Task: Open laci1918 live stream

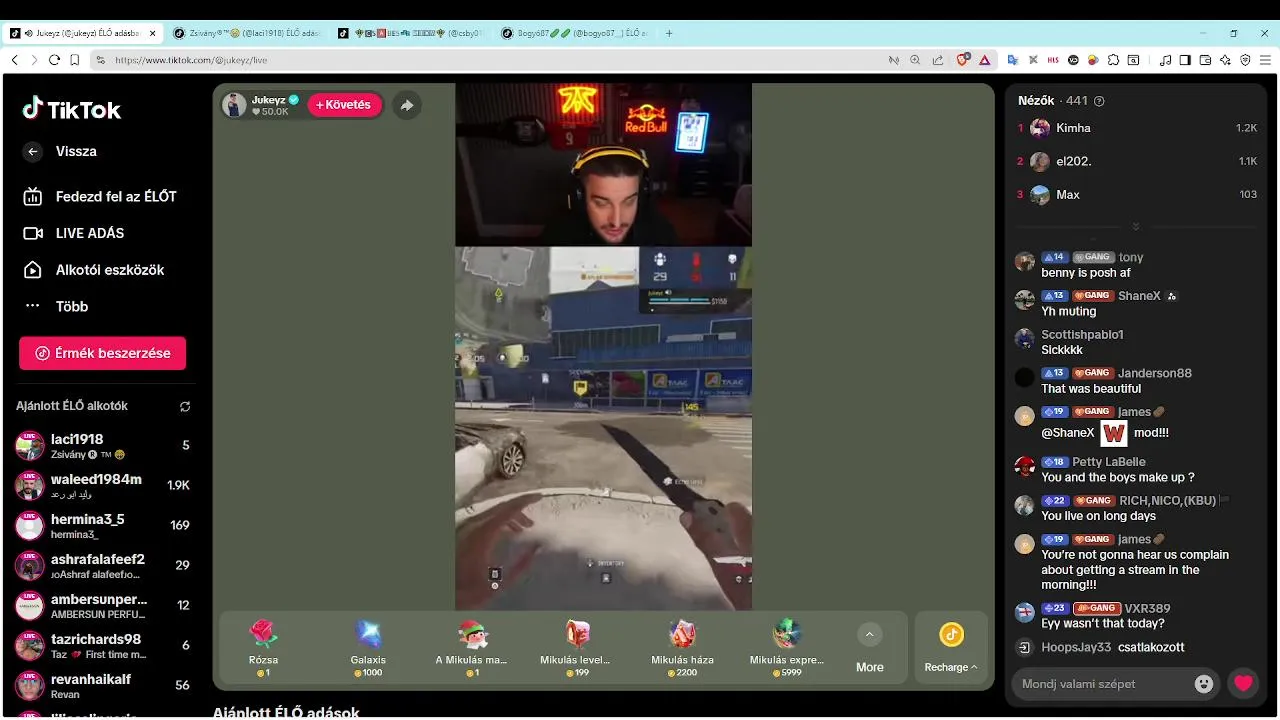Action: click(102, 446)
